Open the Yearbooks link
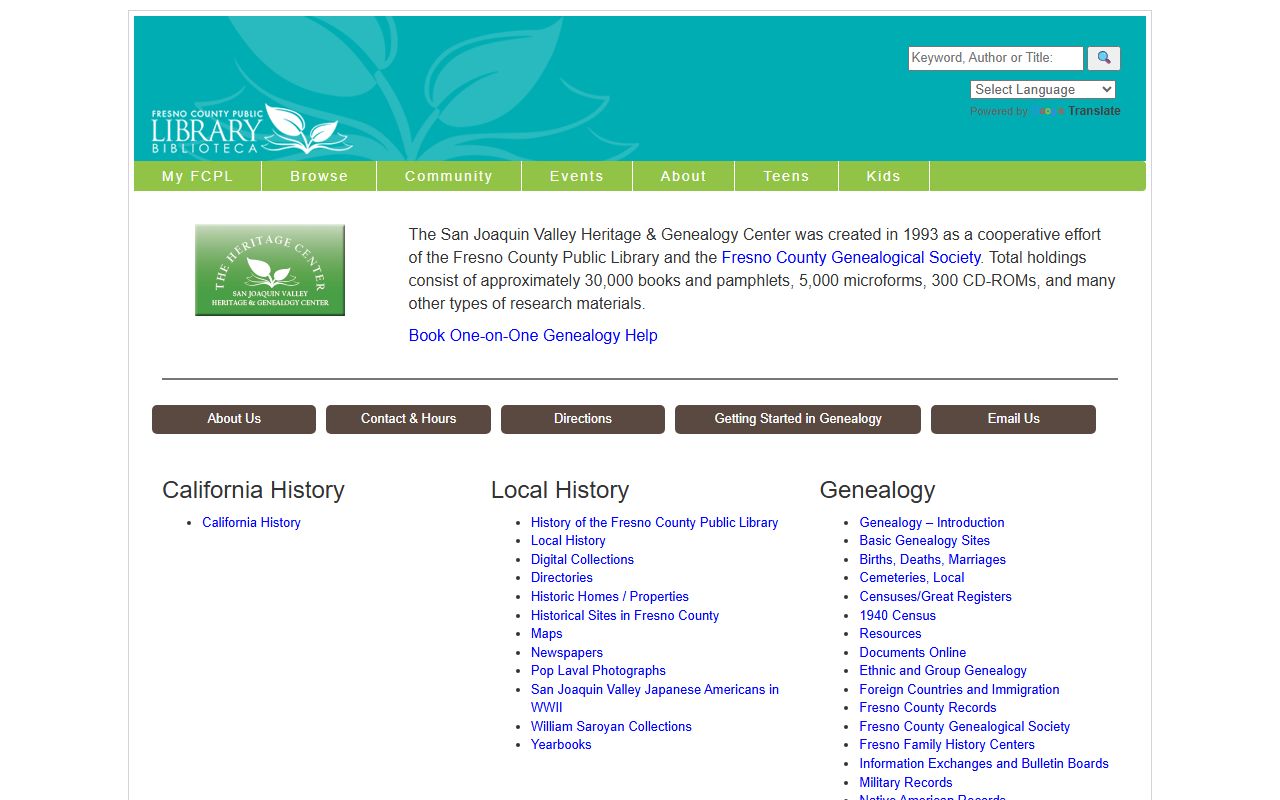 [x=561, y=745]
